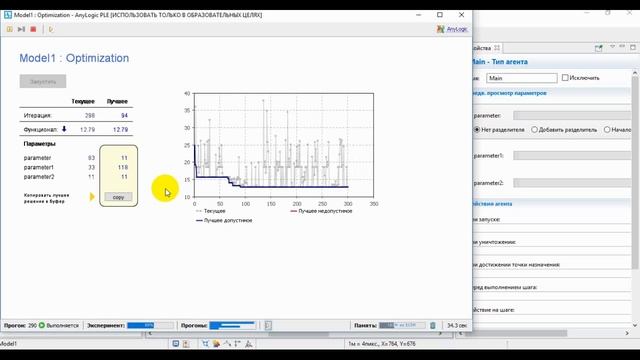The image size is (640, 360).
Task: Select current iteration value 298
Action: coord(90,116)
